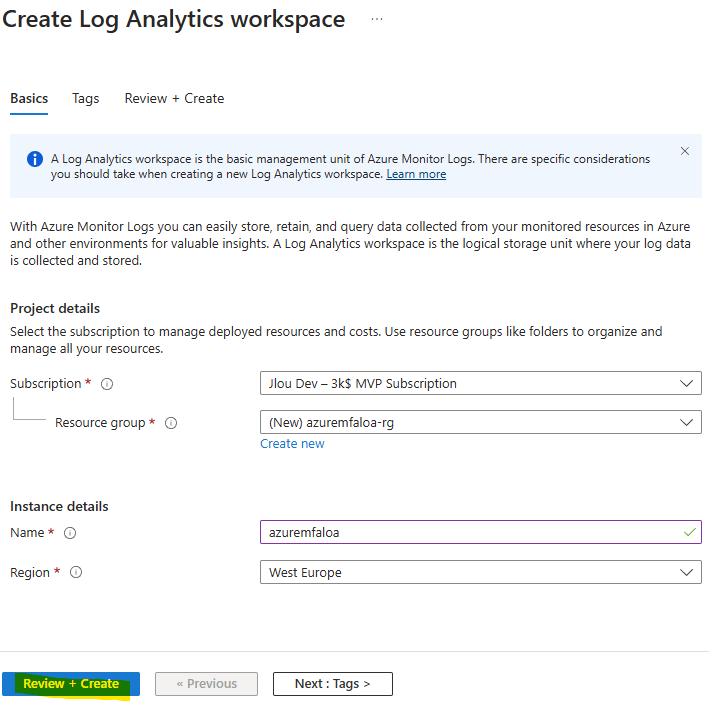Click the Create new resource group link
Screen dimensions: 709x703
tap(292, 444)
